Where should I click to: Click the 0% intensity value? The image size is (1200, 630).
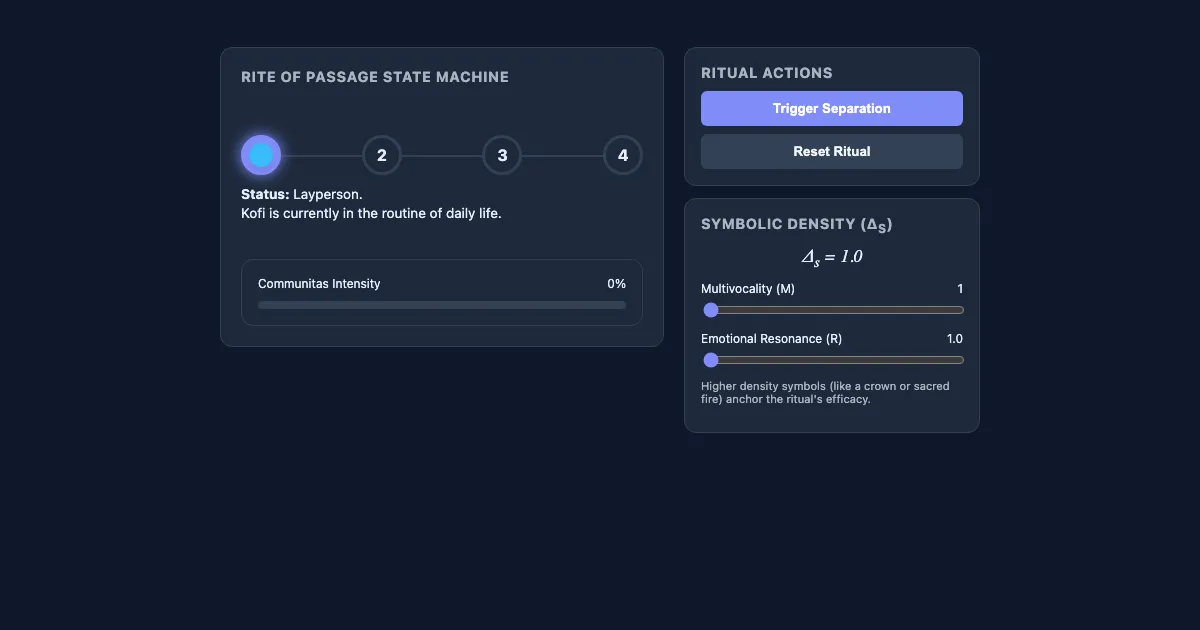pyautogui.click(x=616, y=284)
